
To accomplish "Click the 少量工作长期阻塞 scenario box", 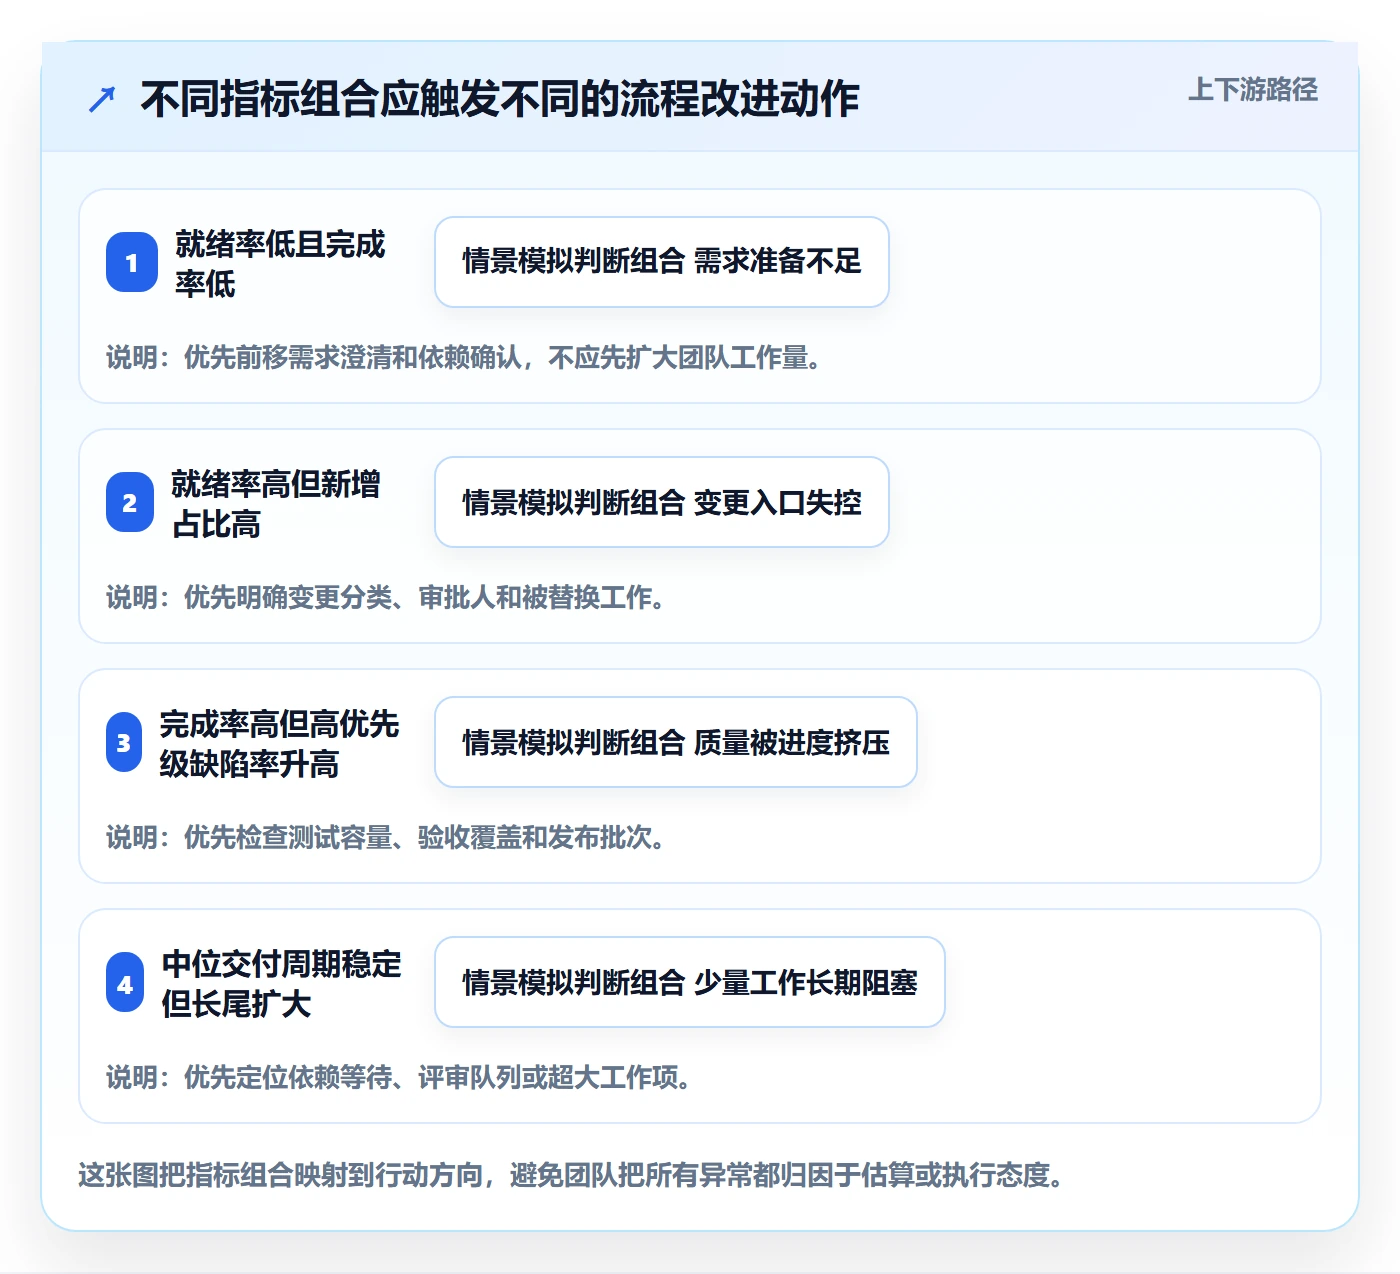I will pyautogui.click(x=690, y=982).
